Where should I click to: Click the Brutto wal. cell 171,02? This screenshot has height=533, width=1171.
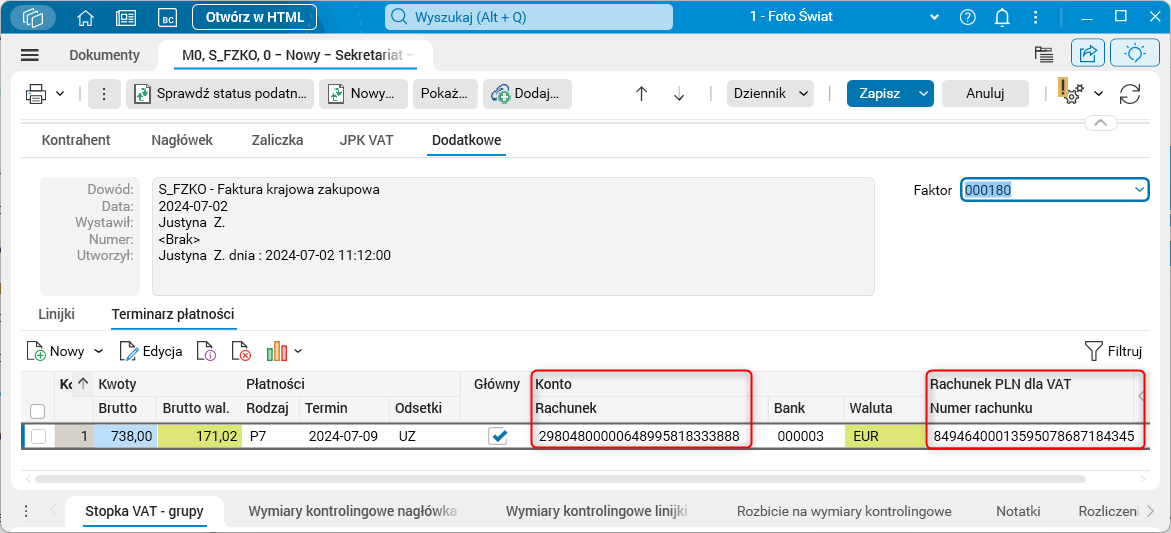coord(200,437)
